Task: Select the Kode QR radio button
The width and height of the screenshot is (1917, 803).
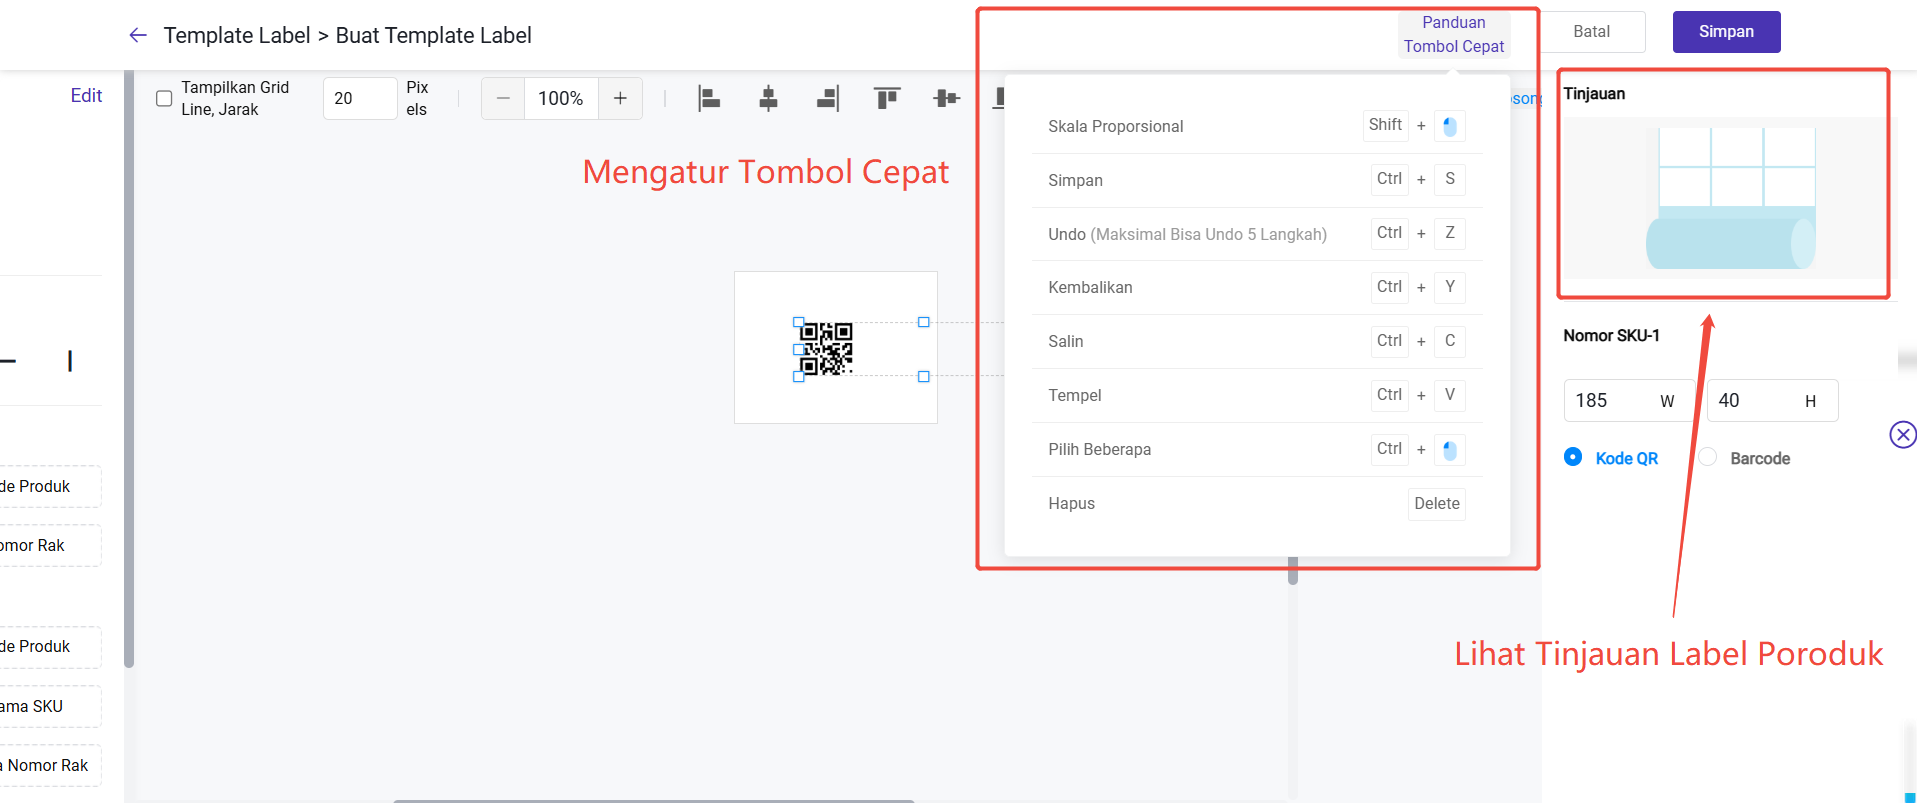Action: [1573, 457]
